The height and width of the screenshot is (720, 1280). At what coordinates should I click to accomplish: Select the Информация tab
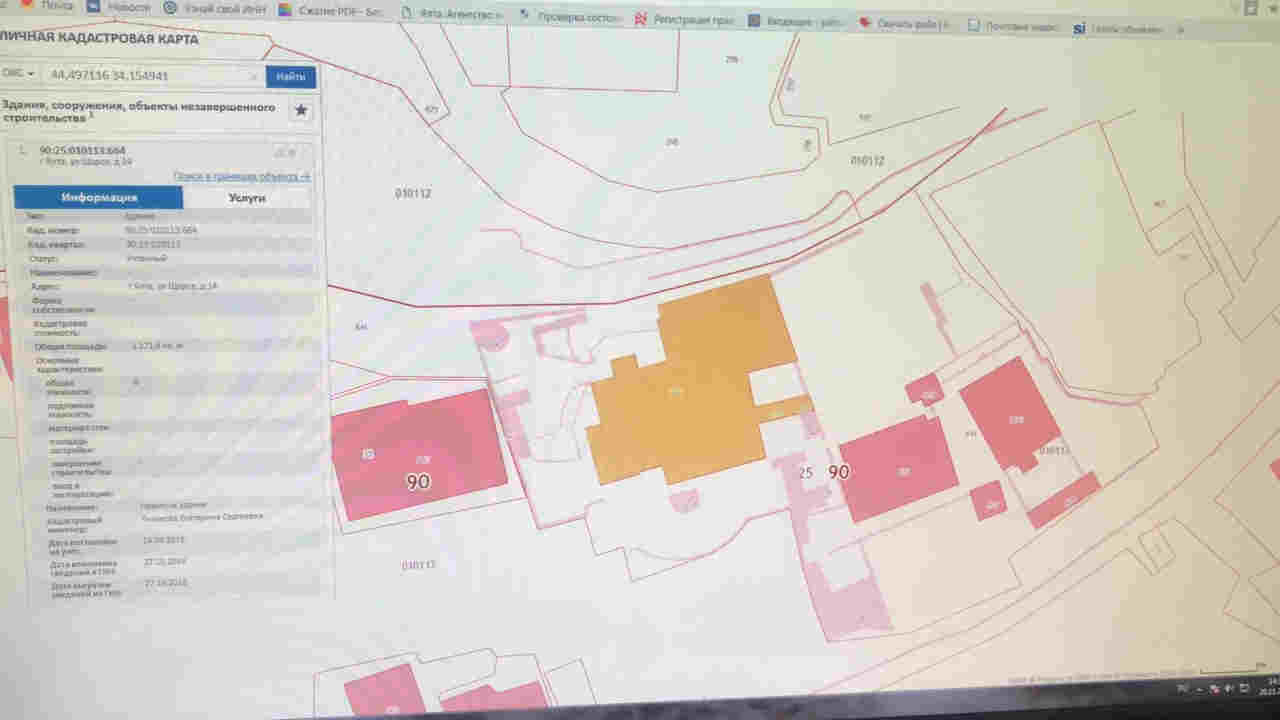point(98,198)
